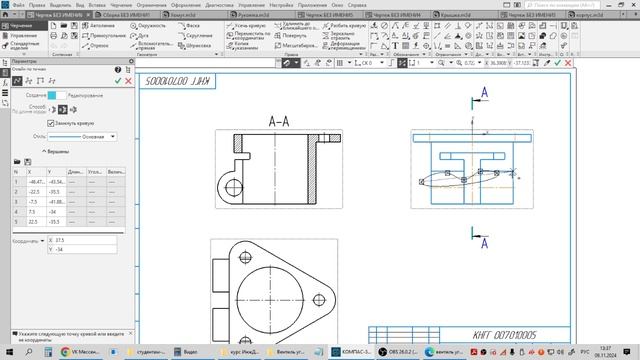Select the second curve mode icon in Parameters
The image size is (640, 360).
(29, 81)
